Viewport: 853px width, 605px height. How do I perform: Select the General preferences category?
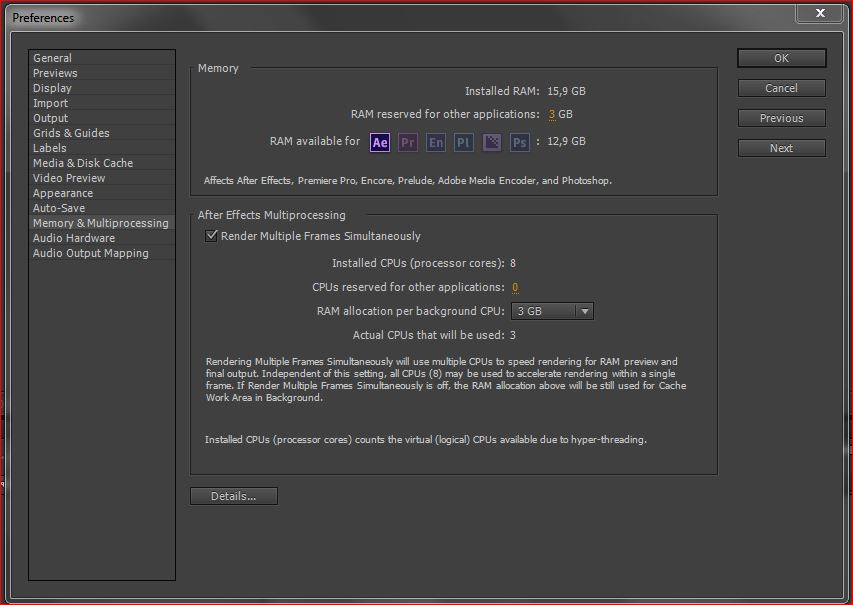(102, 58)
